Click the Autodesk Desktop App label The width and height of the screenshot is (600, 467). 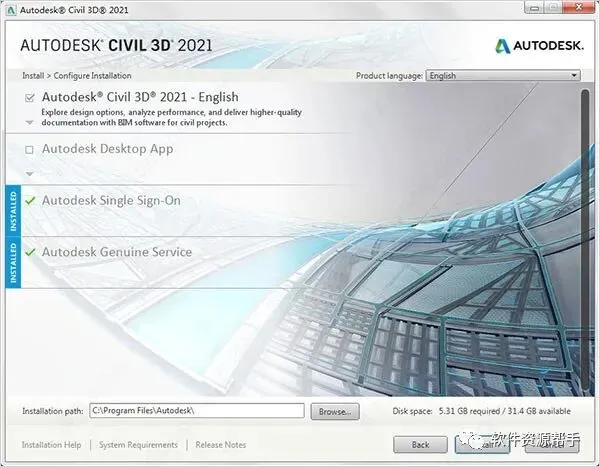(108, 149)
